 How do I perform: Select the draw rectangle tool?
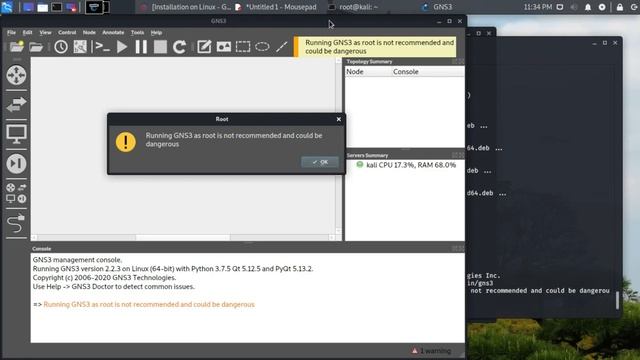click(243, 47)
